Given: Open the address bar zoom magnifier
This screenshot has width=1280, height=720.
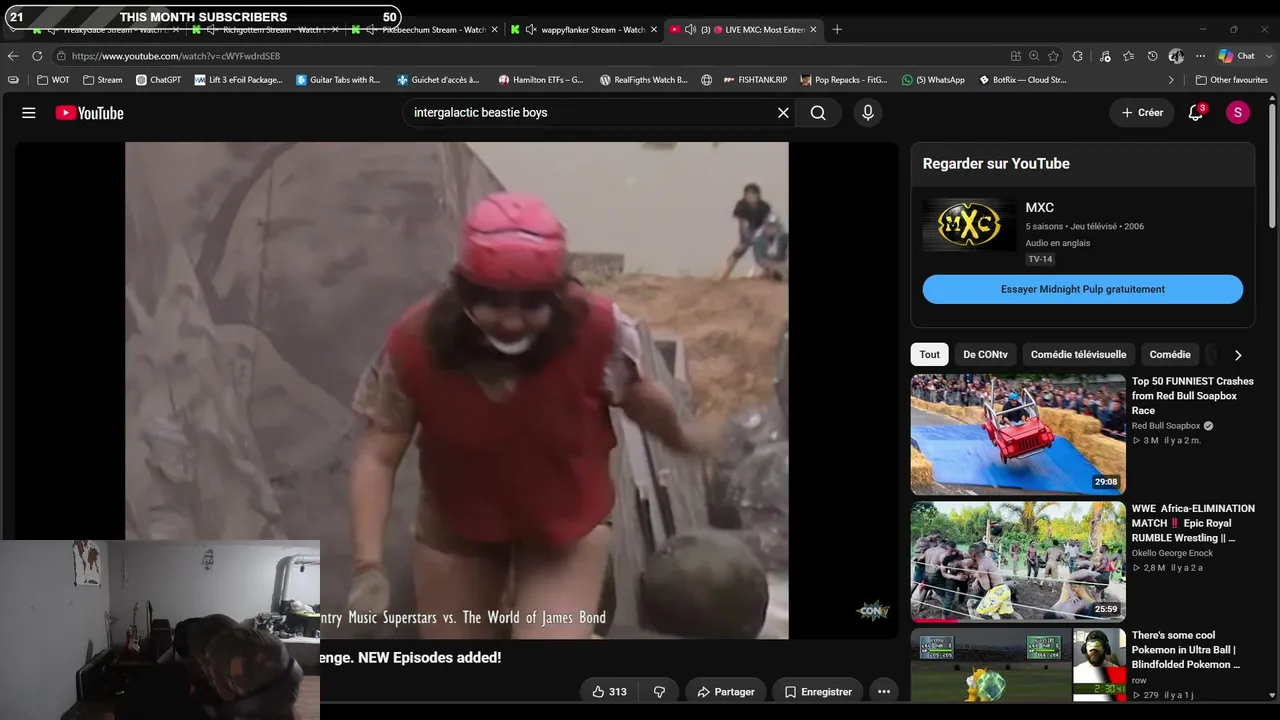Looking at the screenshot, I should tap(1034, 56).
